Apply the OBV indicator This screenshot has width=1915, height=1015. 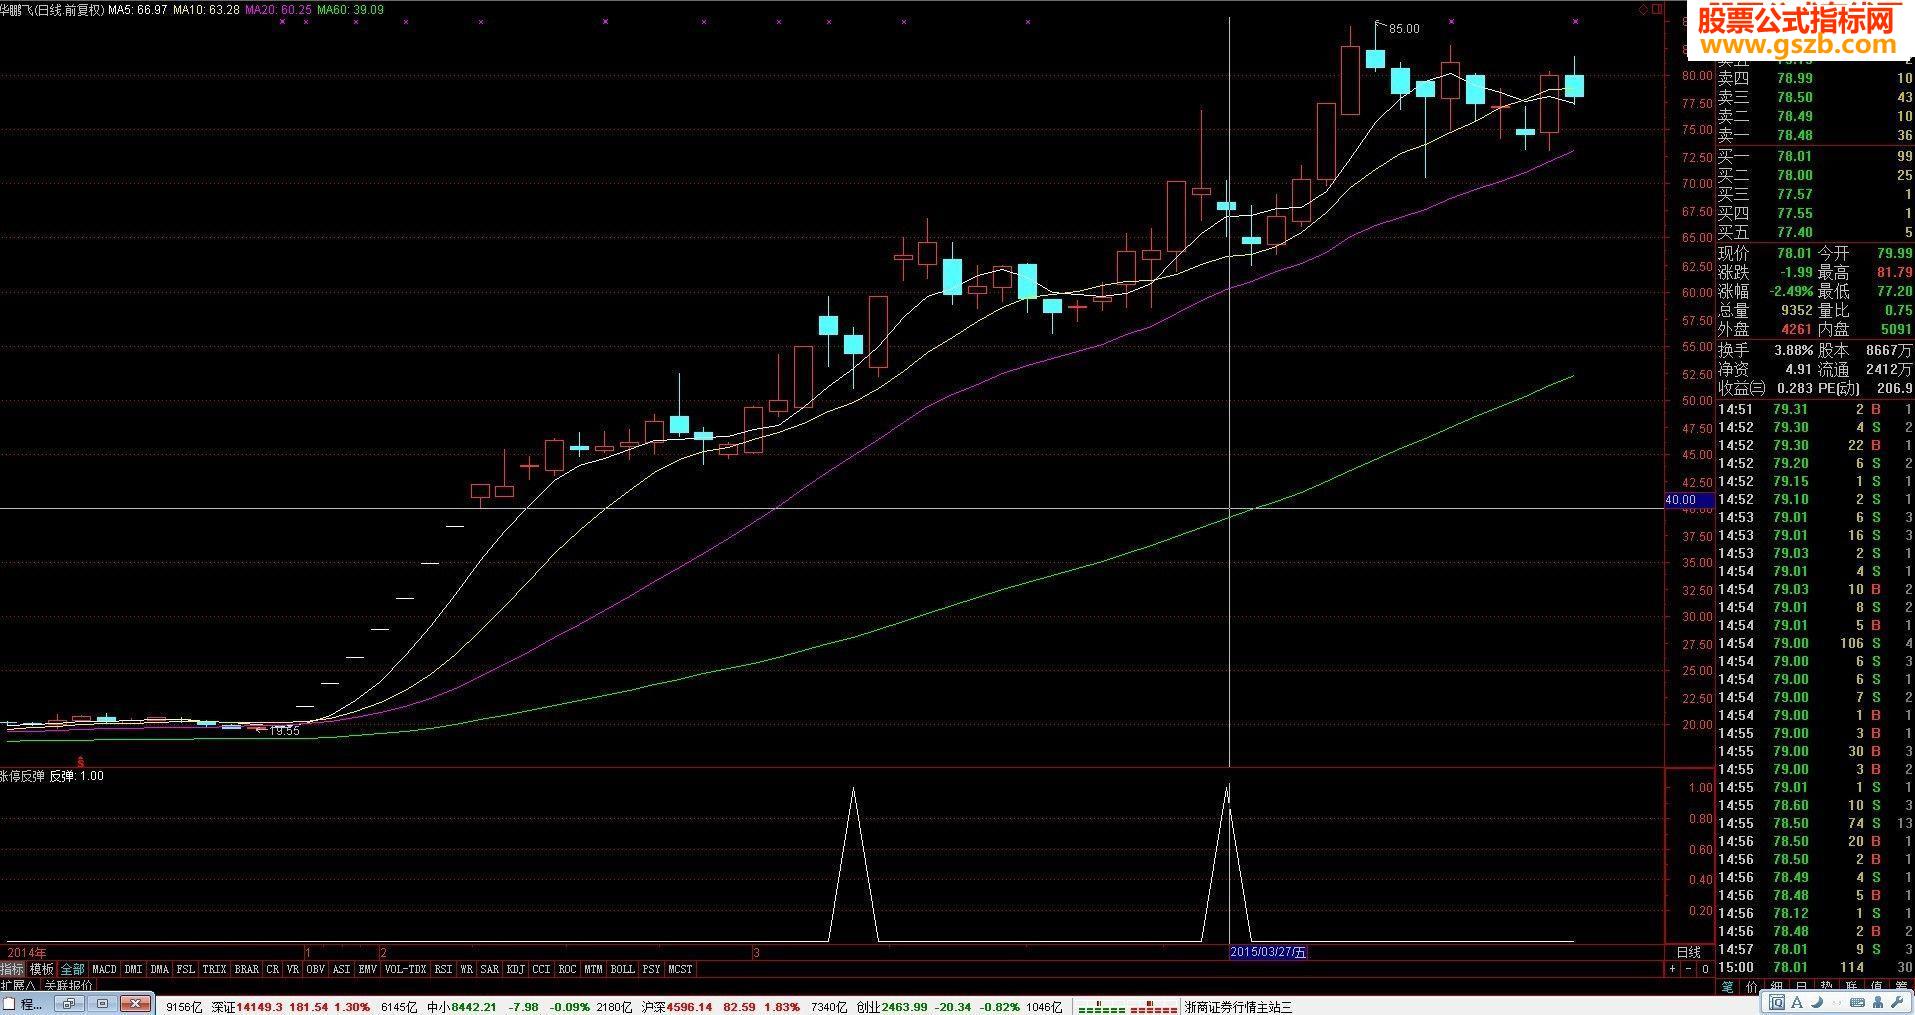click(x=315, y=969)
